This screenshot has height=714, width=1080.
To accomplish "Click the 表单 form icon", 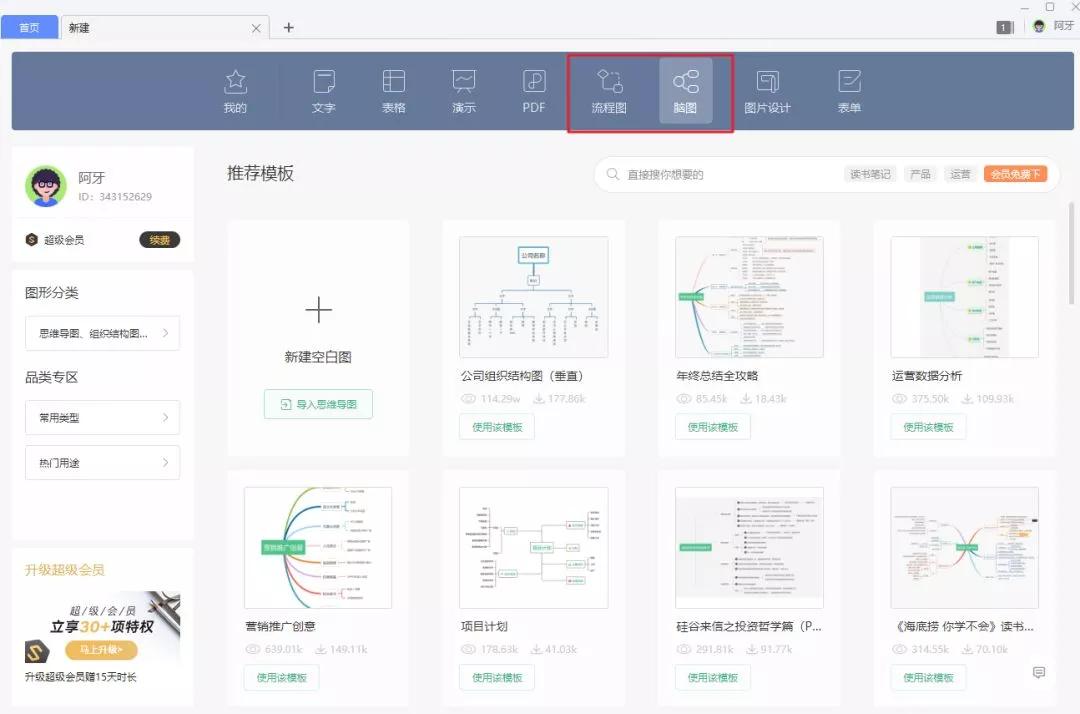I will click(848, 91).
